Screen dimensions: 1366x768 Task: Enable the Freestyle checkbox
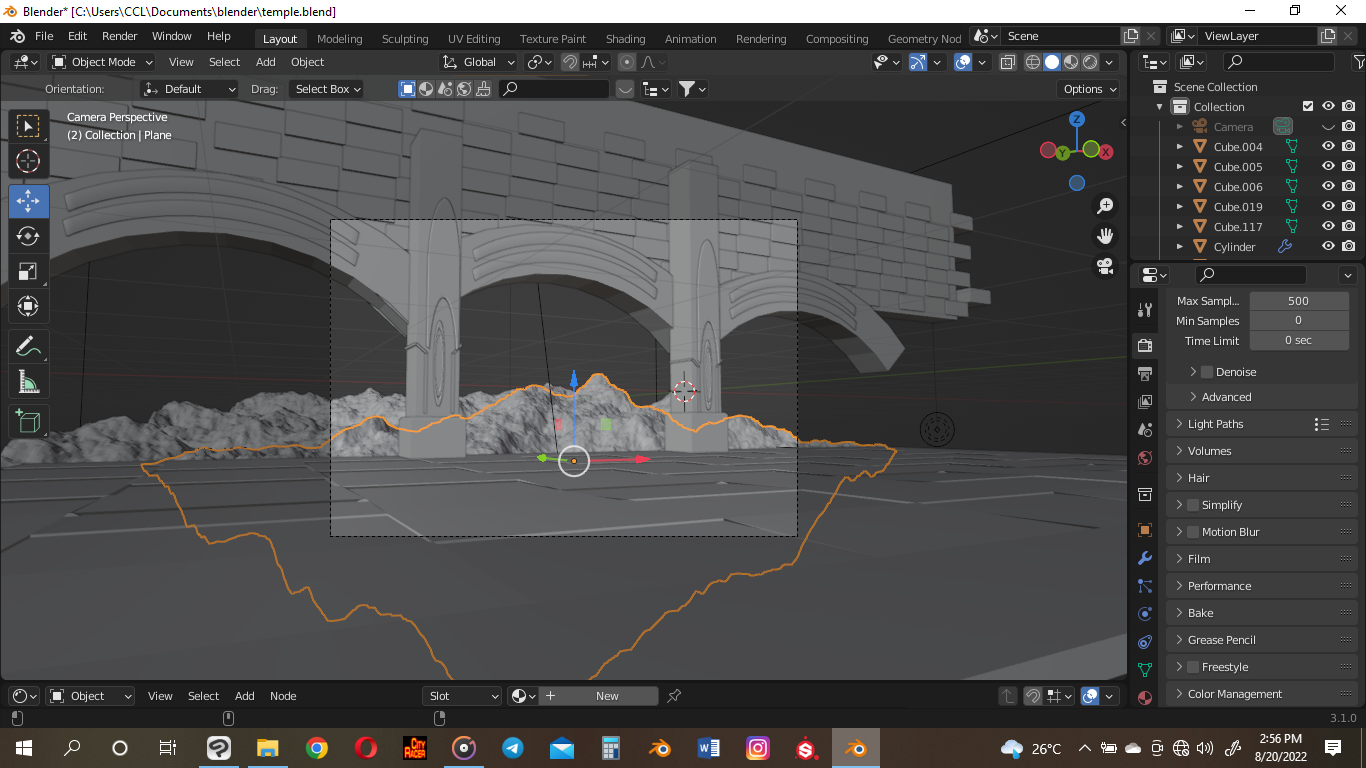(1193, 667)
